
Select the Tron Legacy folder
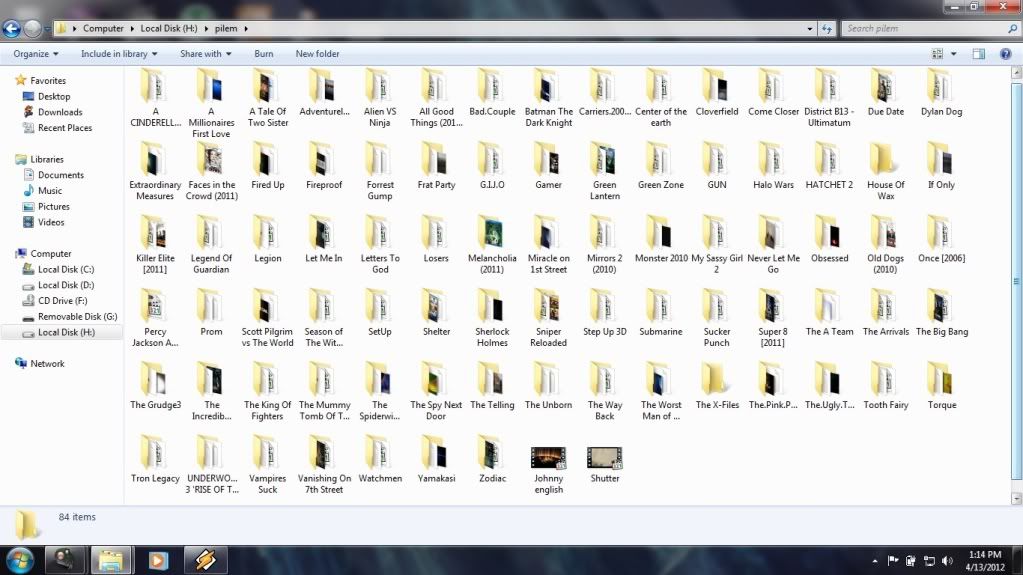click(x=155, y=459)
